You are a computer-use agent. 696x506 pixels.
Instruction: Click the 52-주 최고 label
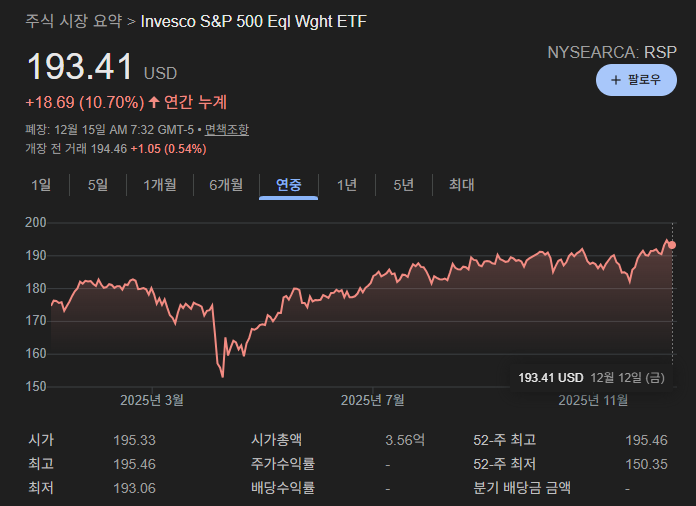pyautogui.click(x=505, y=440)
